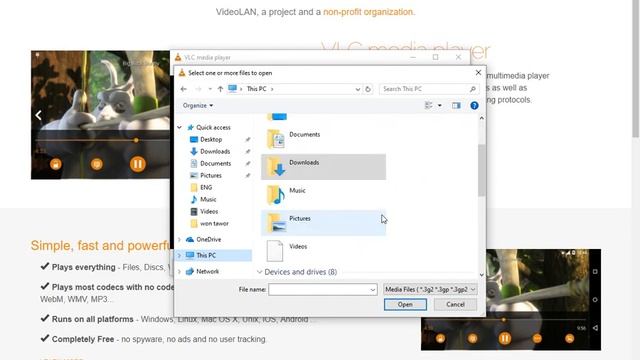The height and width of the screenshot is (360, 640).
Task: Close the Select files dialog
Action: tap(478, 73)
